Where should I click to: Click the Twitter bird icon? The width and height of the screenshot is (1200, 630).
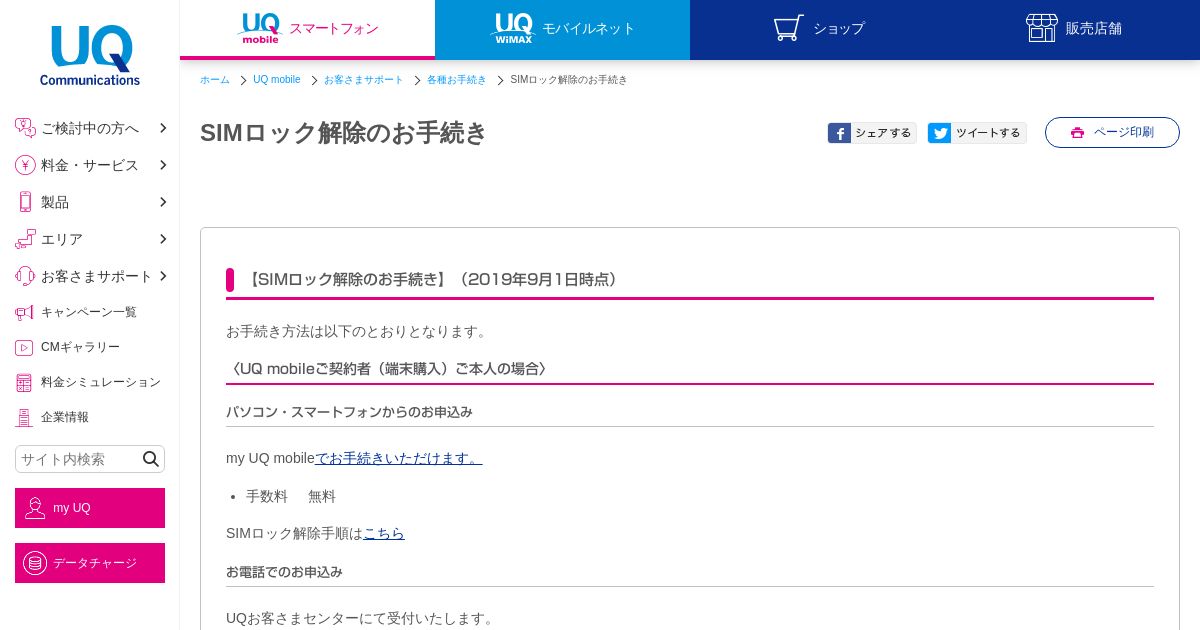pyautogui.click(x=939, y=133)
